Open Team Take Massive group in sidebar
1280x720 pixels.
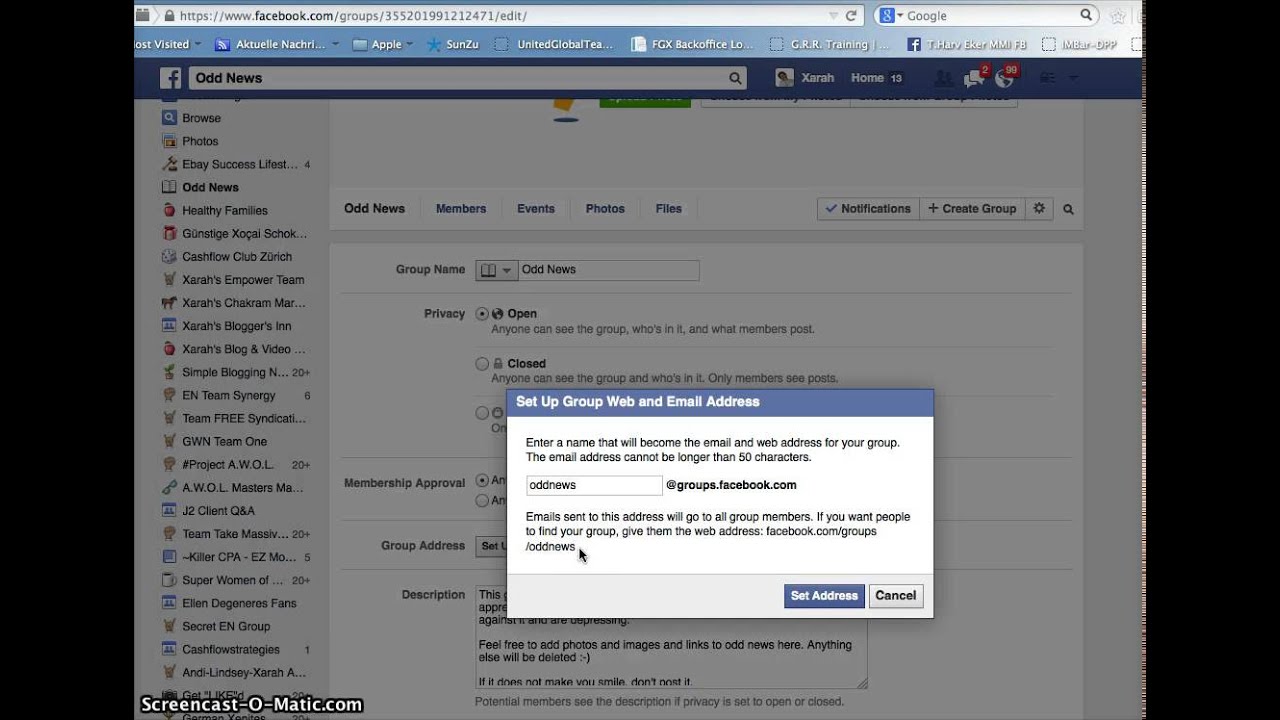click(x=235, y=534)
